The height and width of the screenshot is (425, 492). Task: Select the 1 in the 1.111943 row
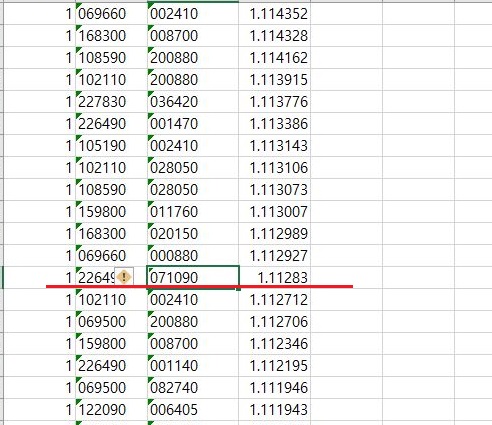(x=40, y=410)
